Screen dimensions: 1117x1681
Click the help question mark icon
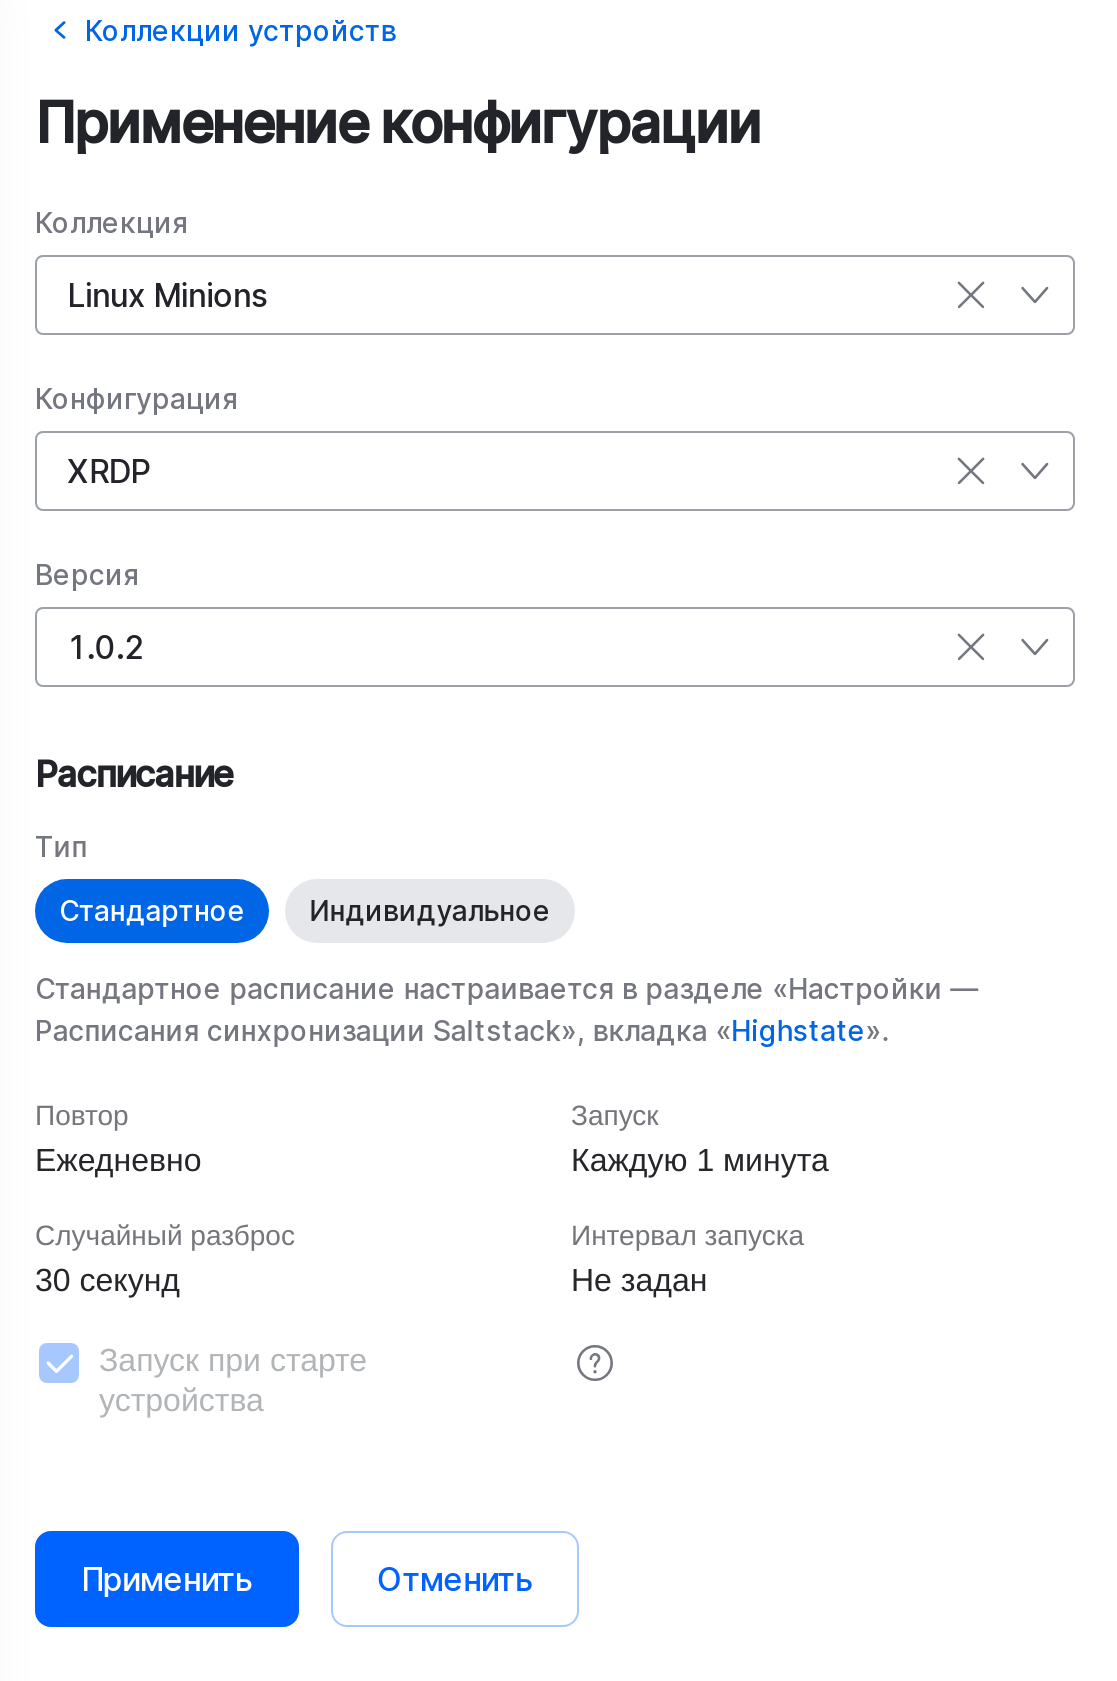click(595, 1362)
